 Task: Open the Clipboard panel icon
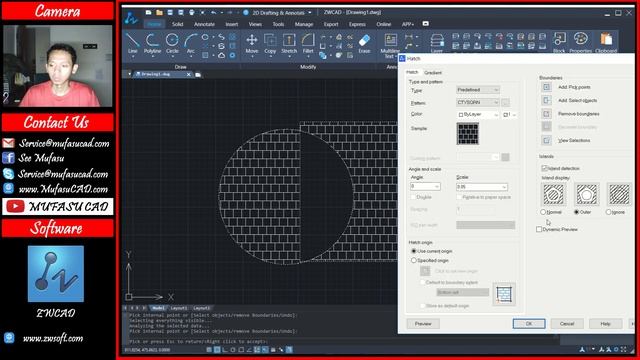click(x=606, y=43)
